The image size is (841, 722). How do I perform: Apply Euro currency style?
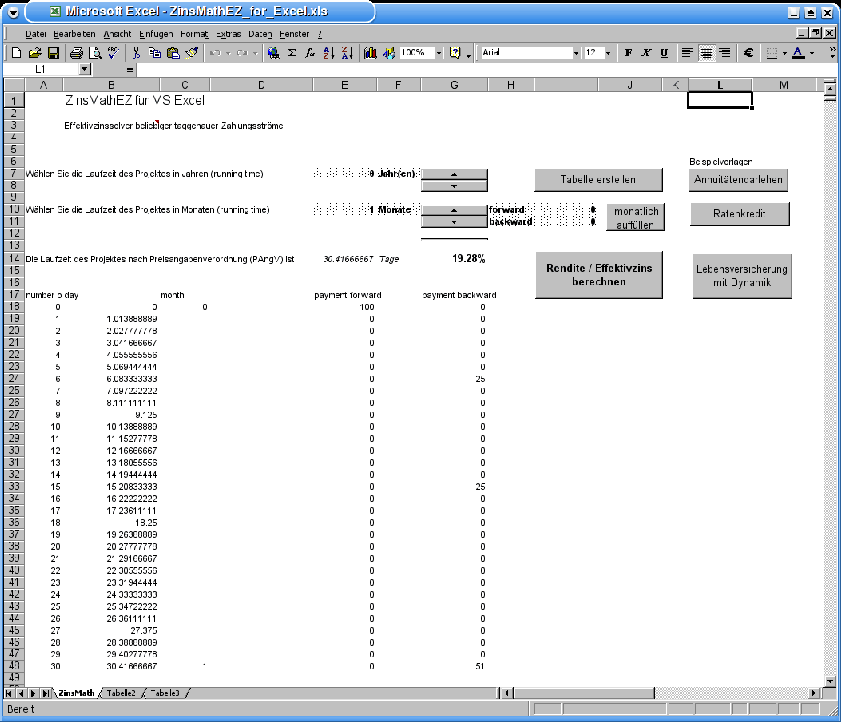click(748, 53)
